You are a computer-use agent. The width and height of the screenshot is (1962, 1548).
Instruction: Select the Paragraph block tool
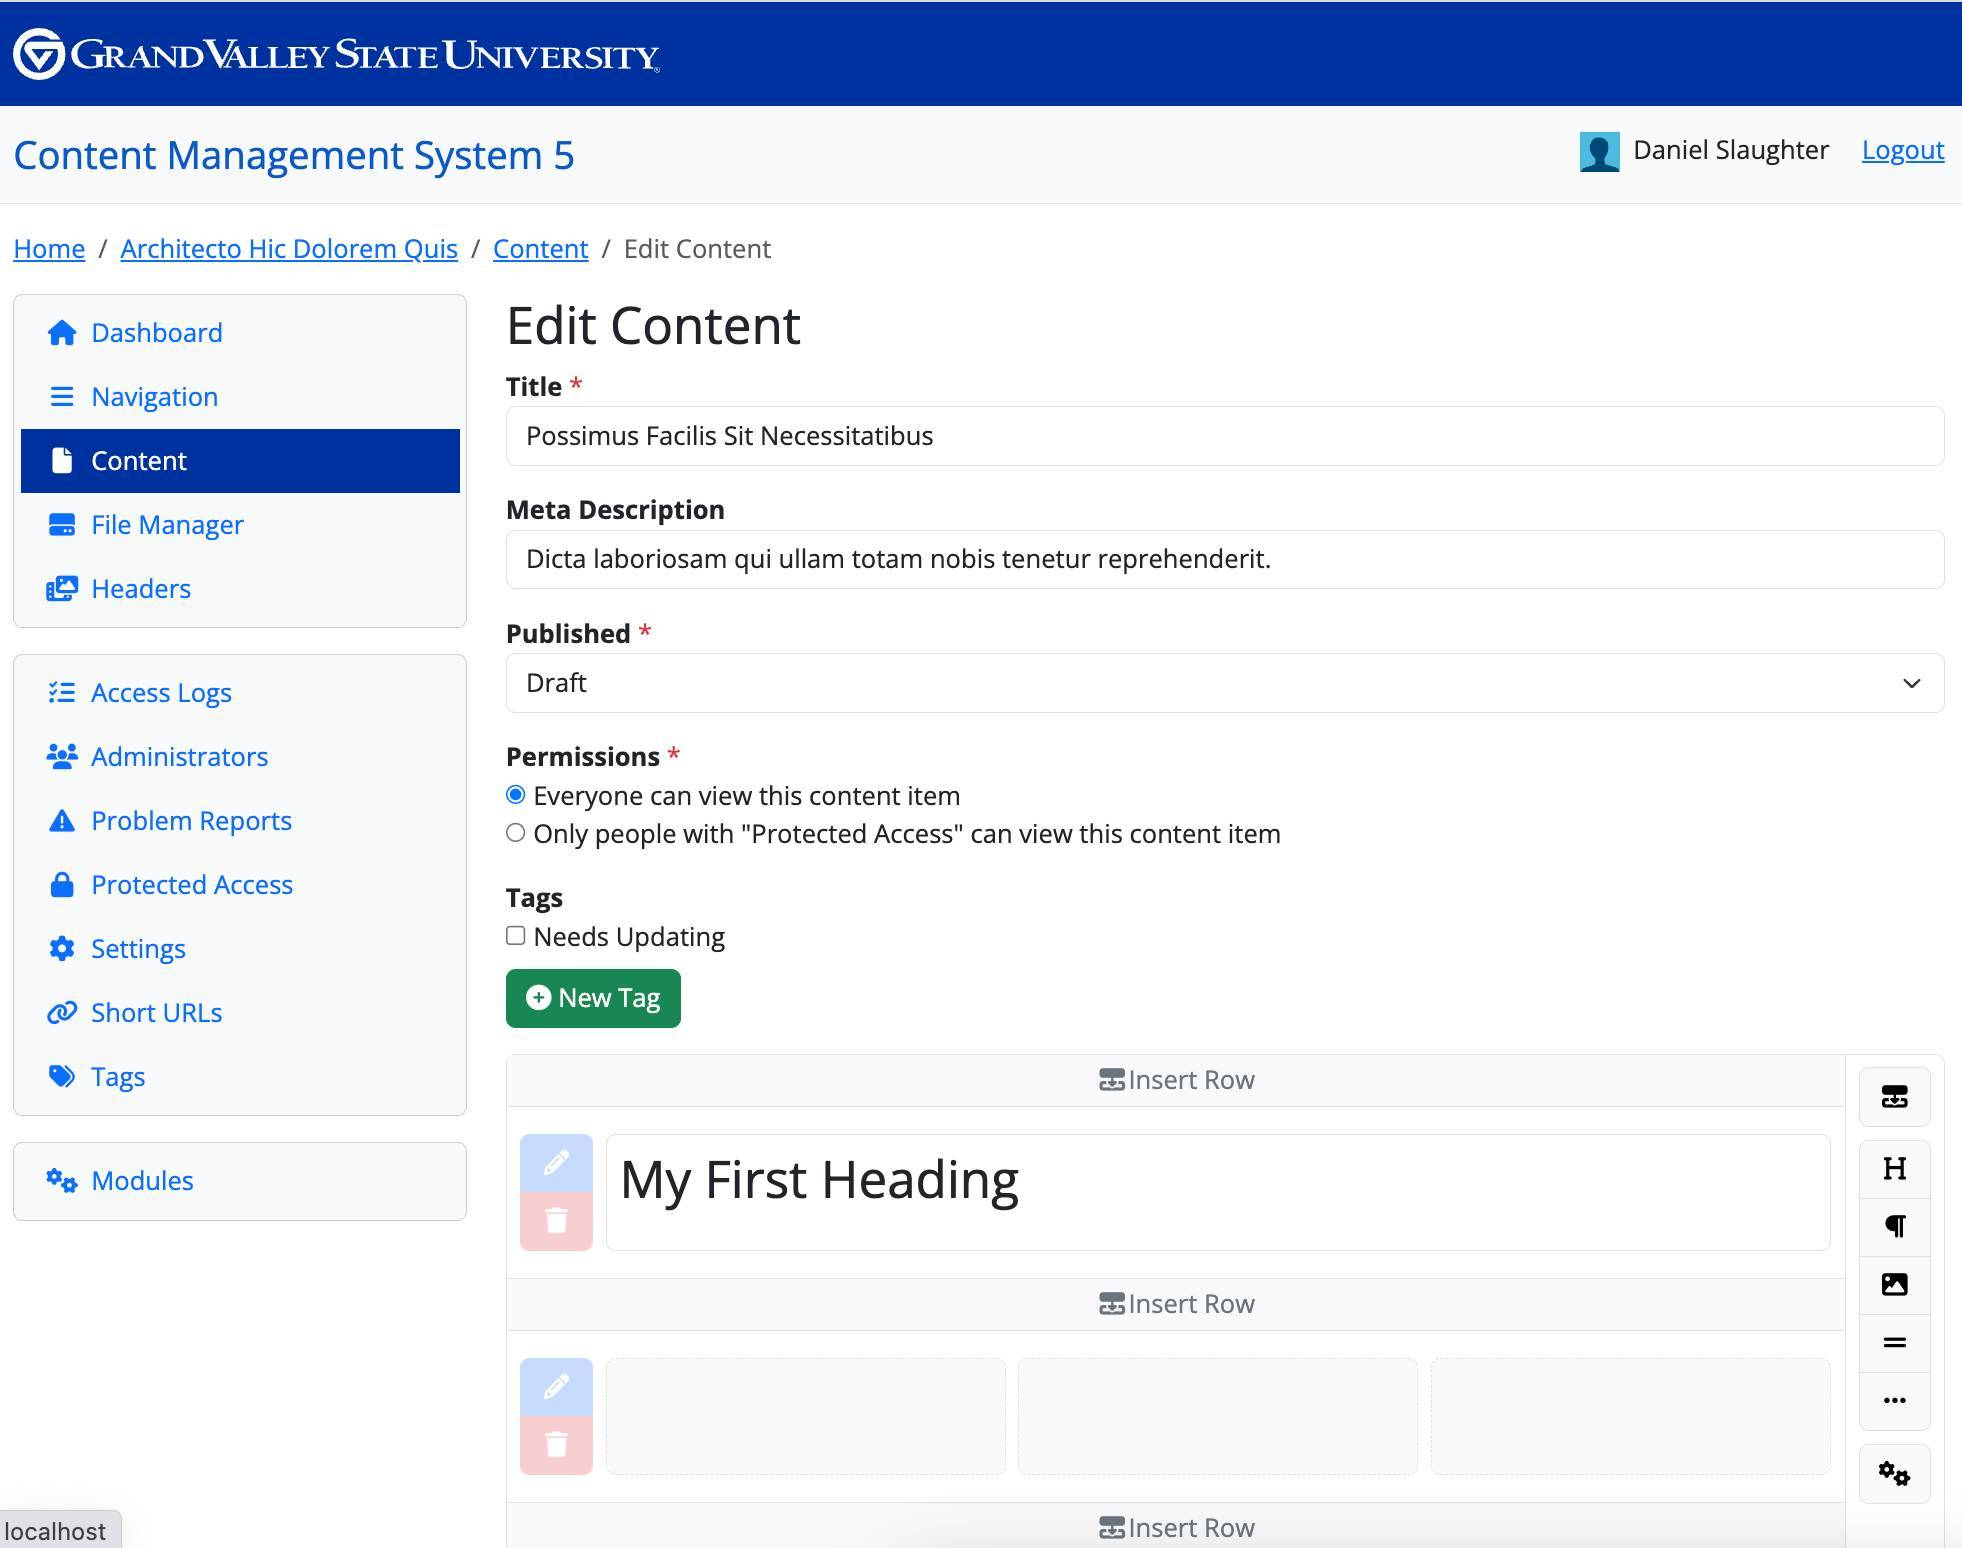pos(1896,1227)
